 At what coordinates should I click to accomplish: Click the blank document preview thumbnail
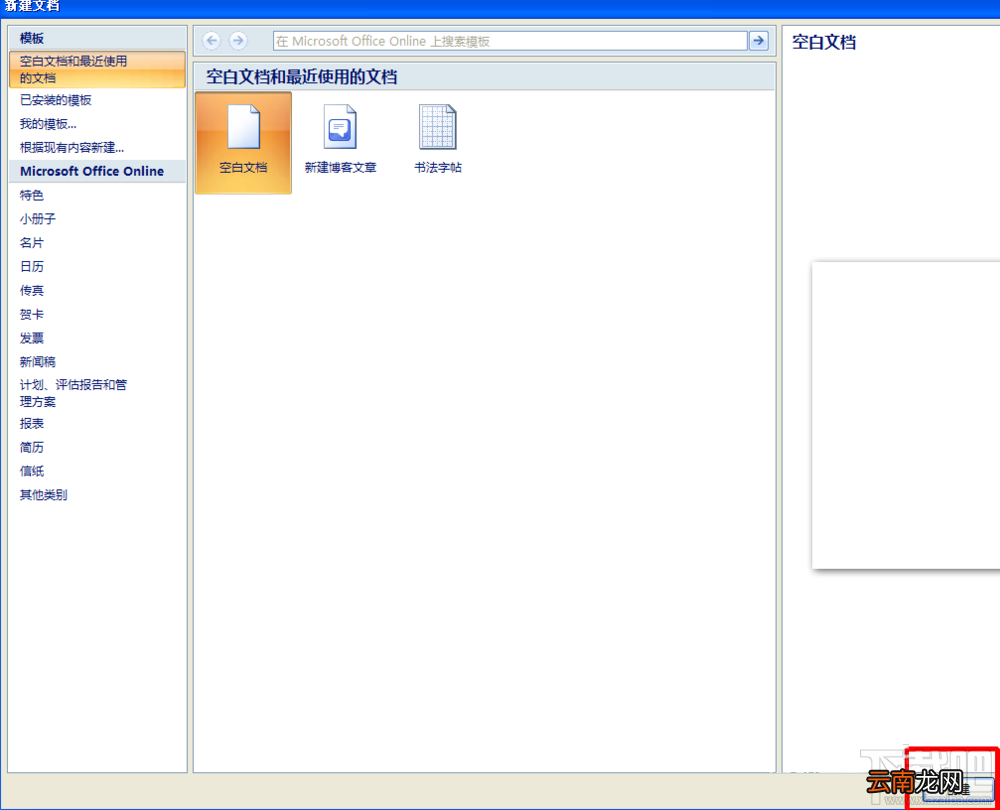(x=906, y=415)
